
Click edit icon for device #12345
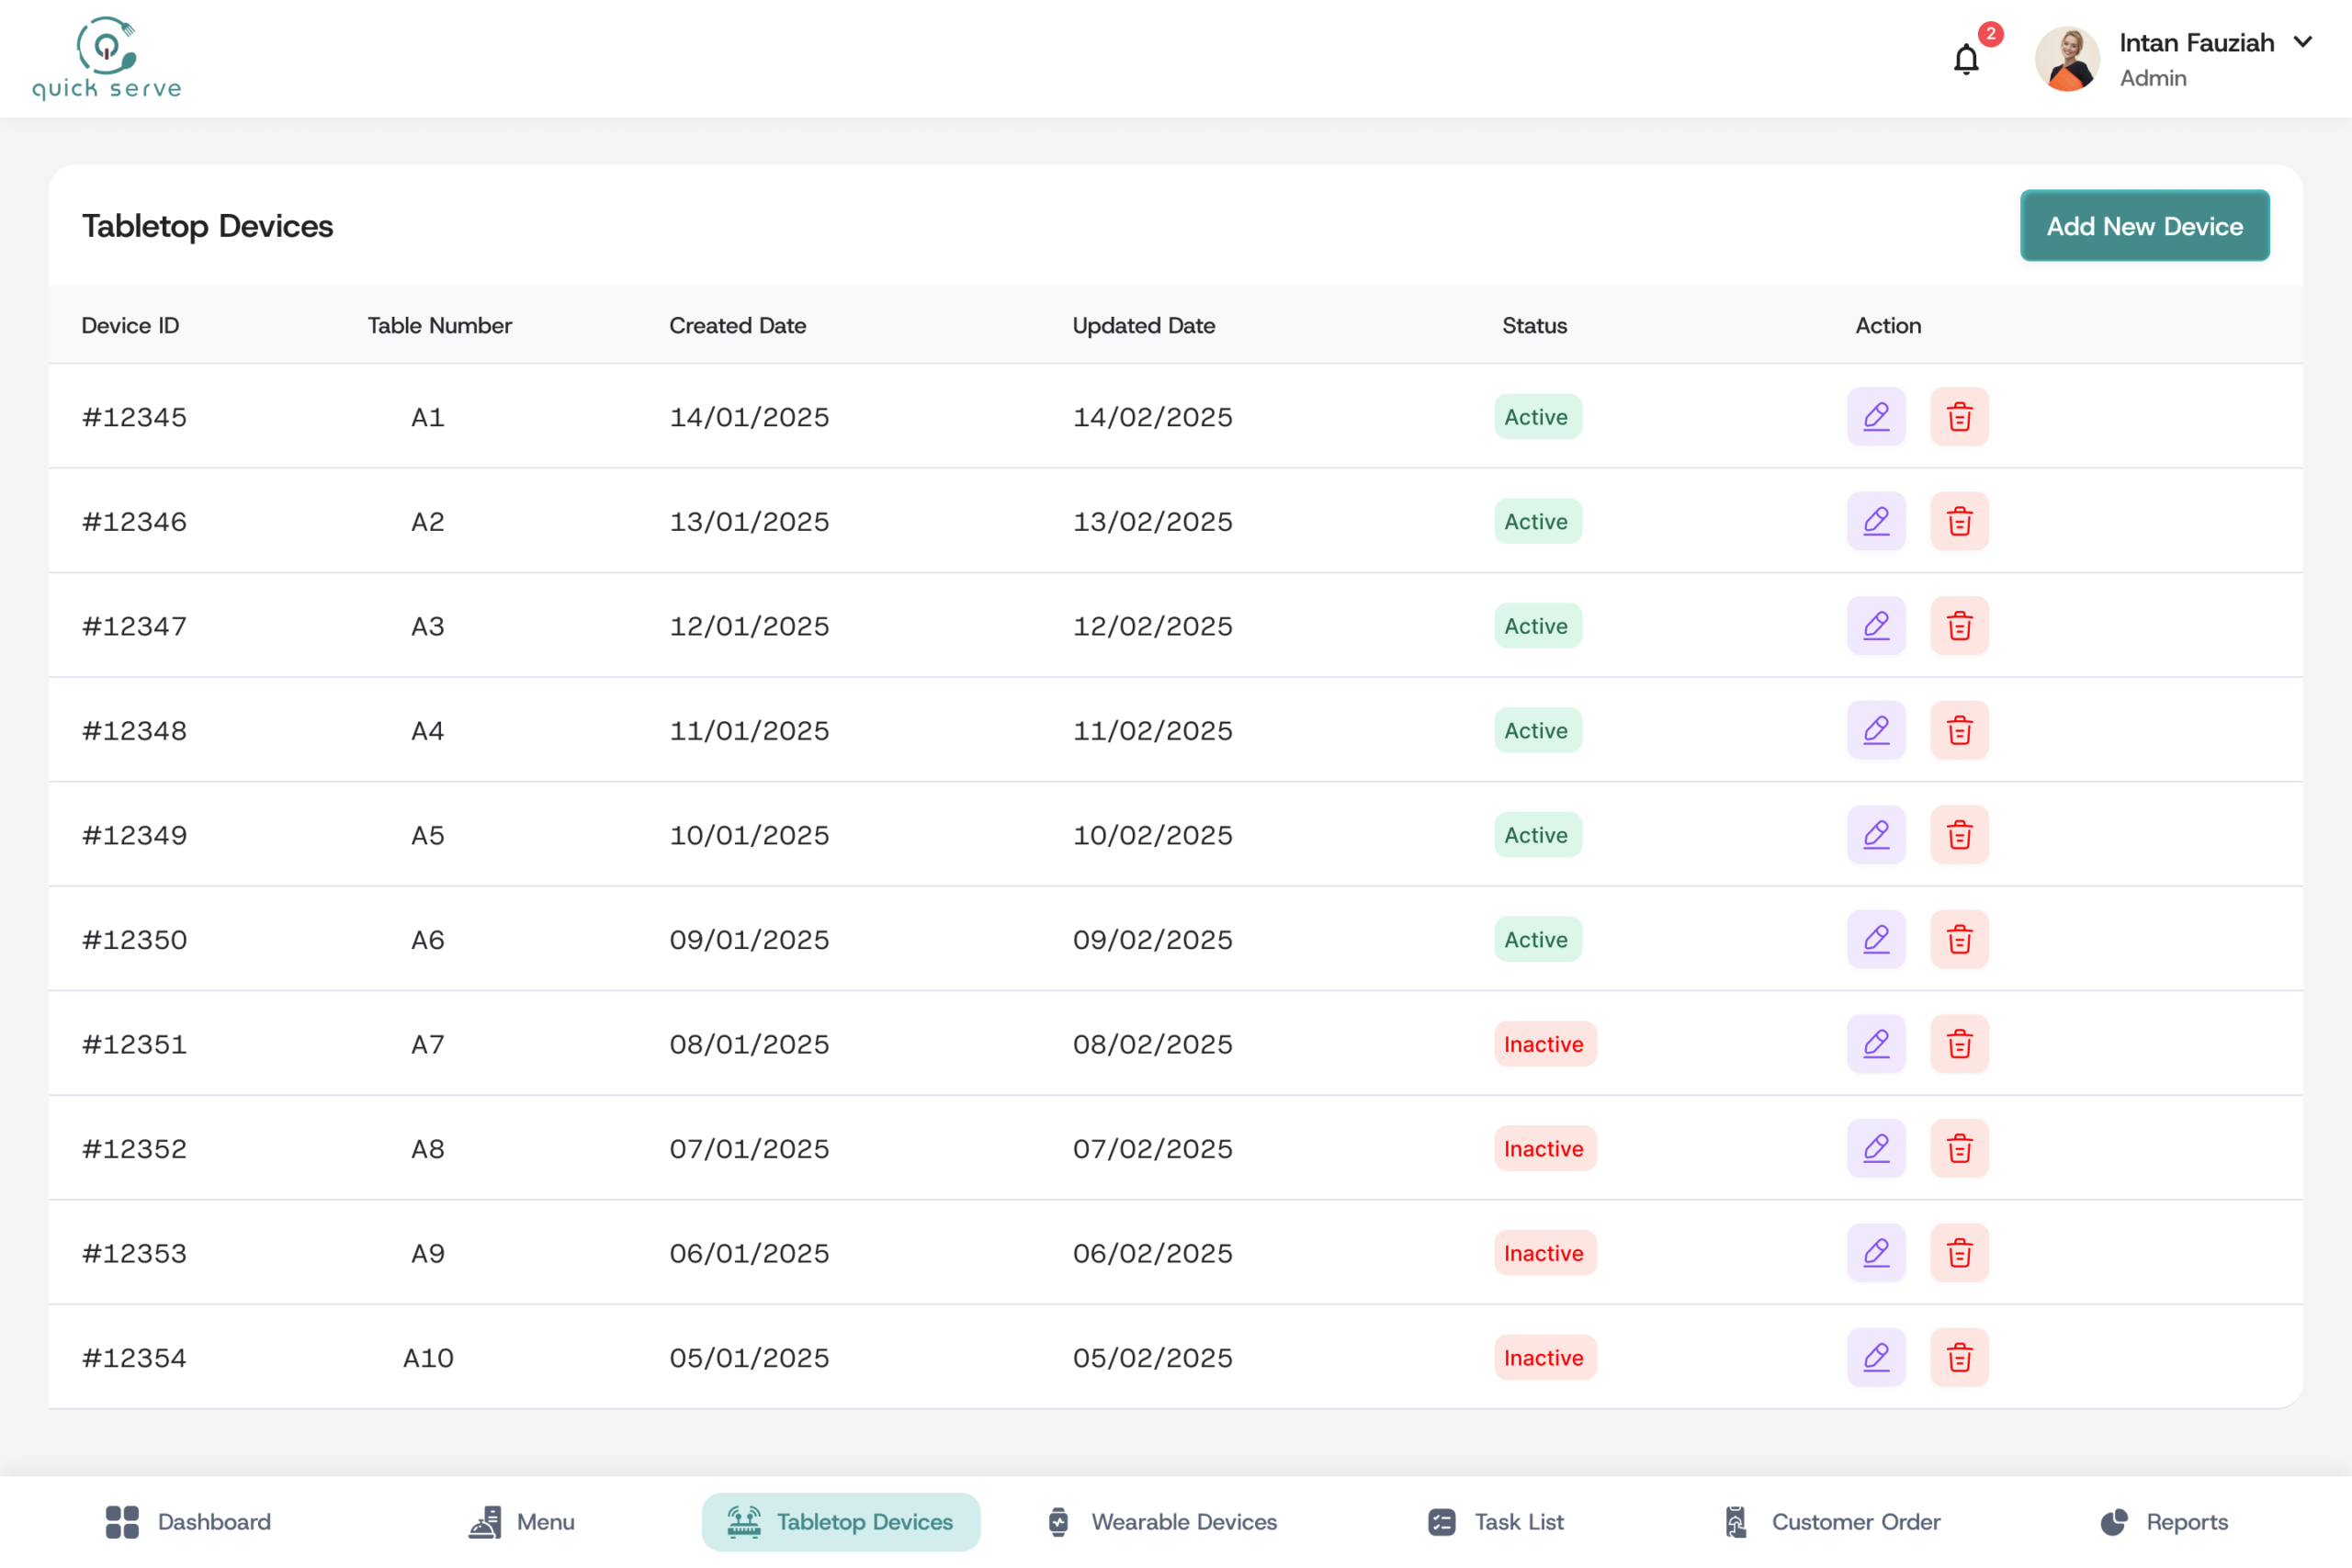coord(1876,416)
